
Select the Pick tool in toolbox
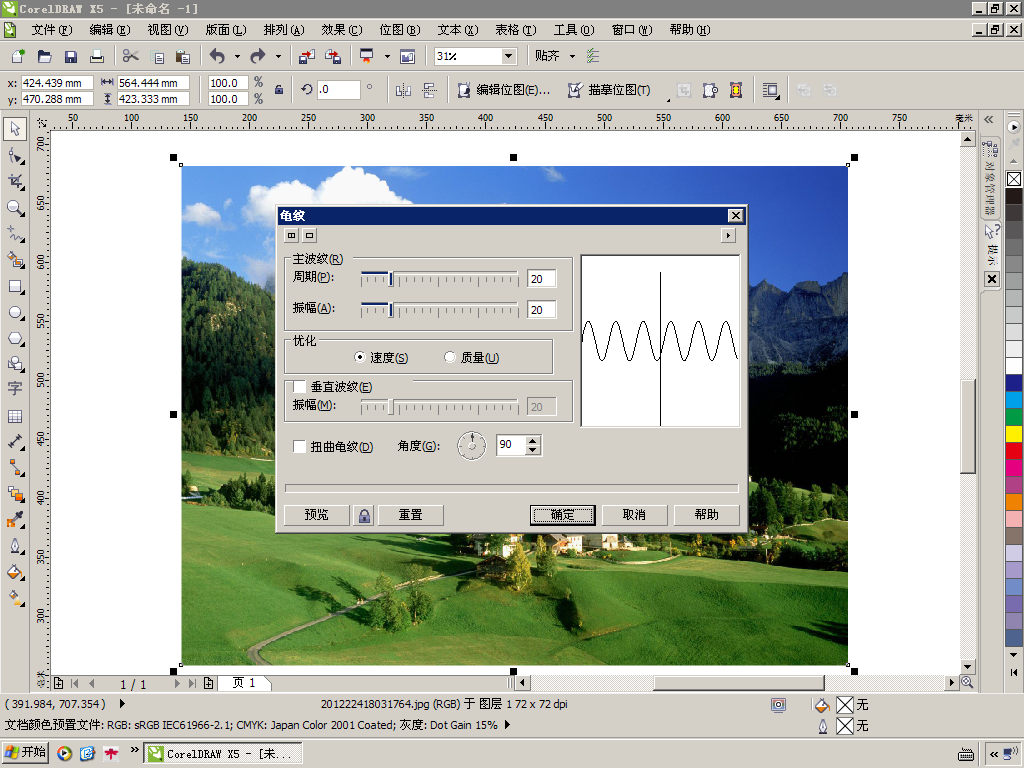tap(15, 129)
